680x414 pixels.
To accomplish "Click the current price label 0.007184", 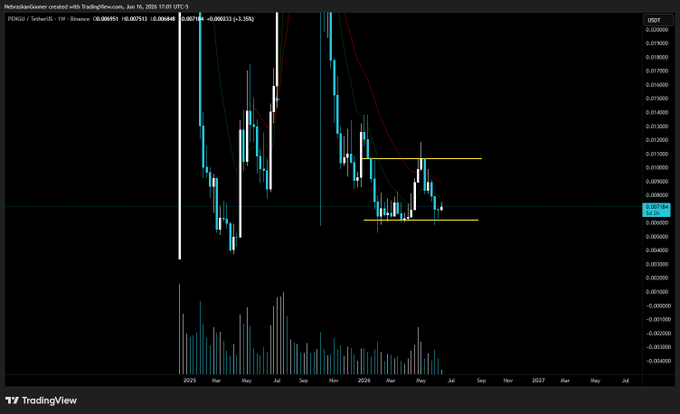I will [656, 210].
